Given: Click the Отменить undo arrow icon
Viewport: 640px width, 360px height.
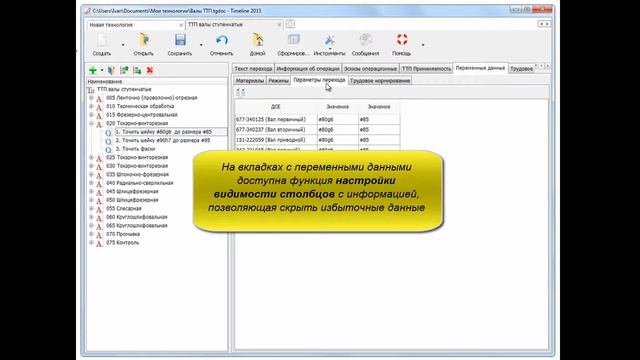Looking at the screenshot, I should click(x=222, y=40).
